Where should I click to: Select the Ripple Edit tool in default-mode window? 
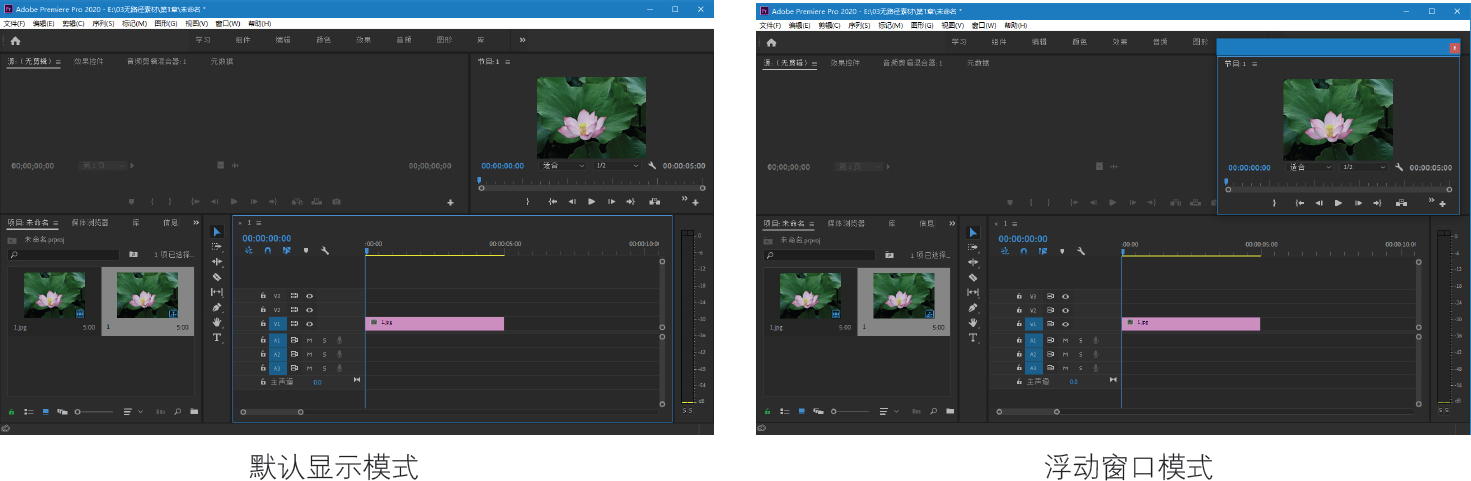(x=217, y=262)
